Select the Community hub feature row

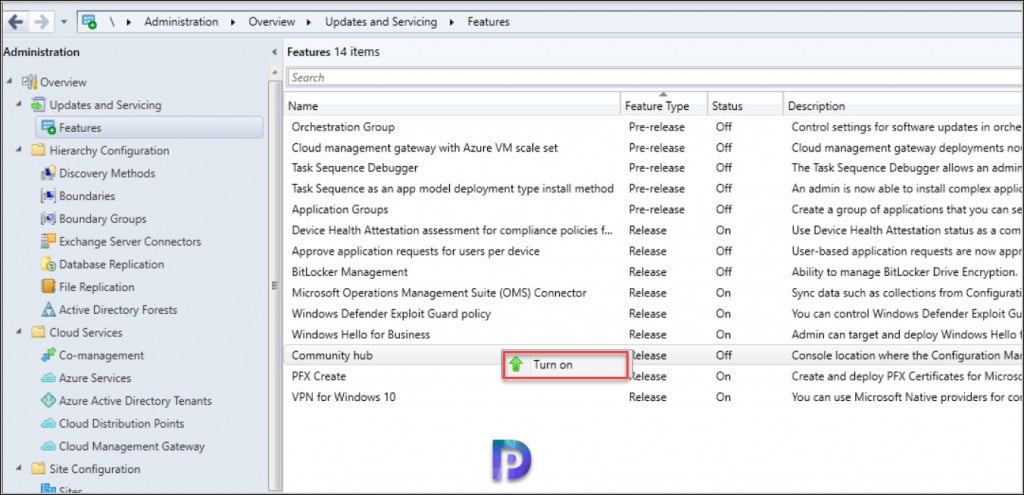654,355
